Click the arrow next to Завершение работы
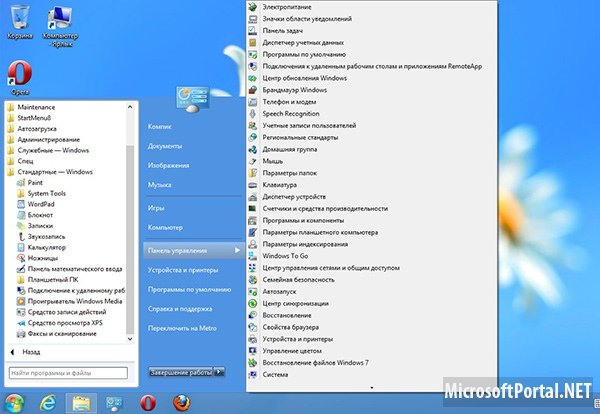Image resolution: width=600 pixels, height=414 pixels. [219, 372]
